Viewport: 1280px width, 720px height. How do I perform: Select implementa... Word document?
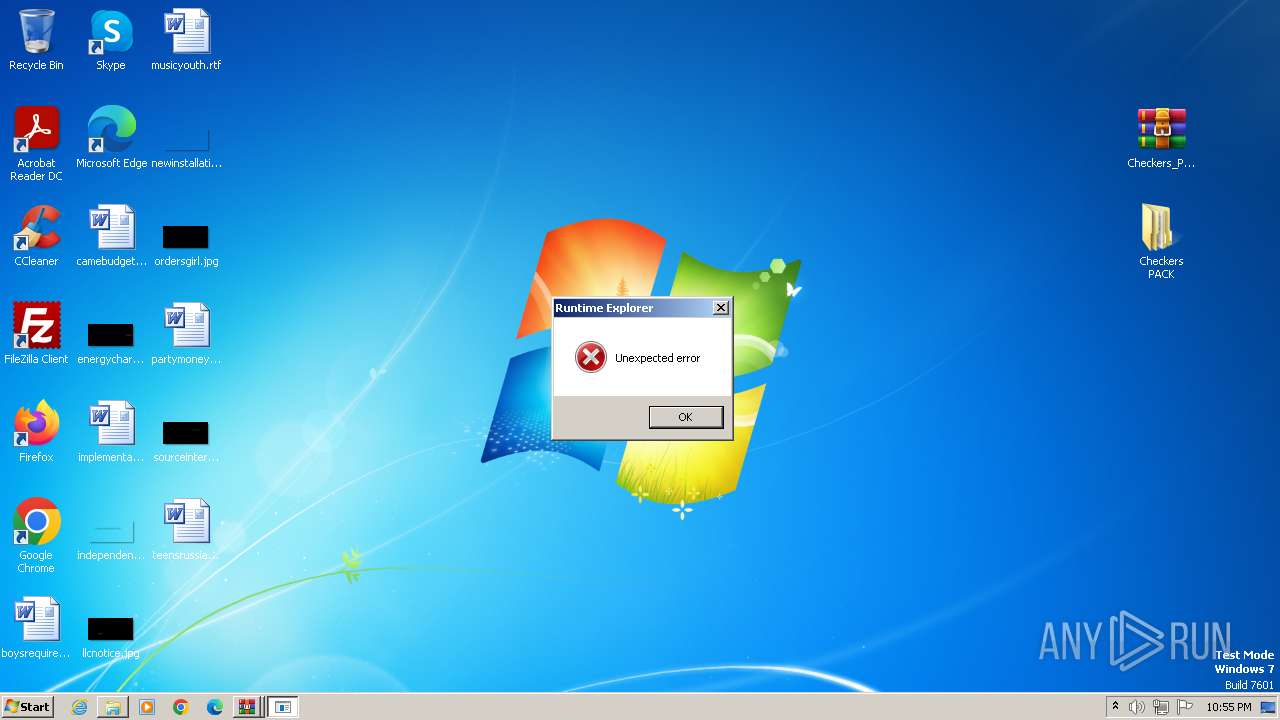(111, 432)
